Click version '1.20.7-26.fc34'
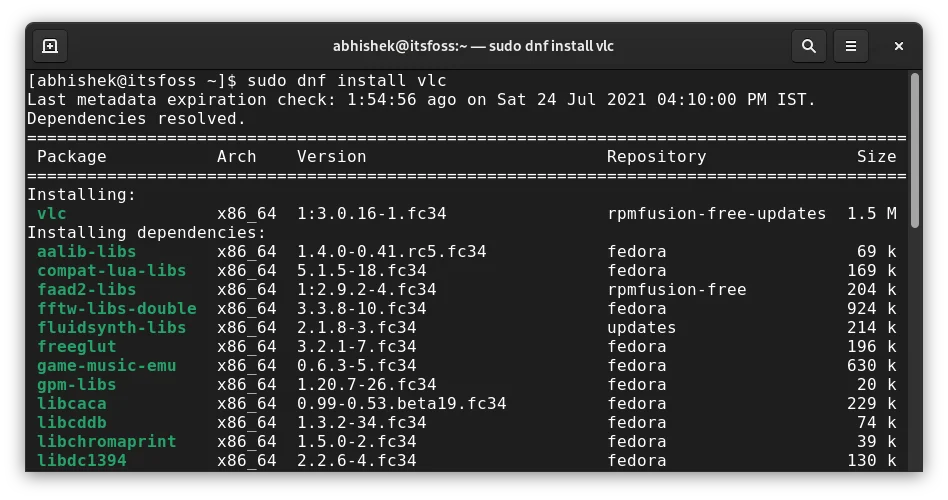The height and width of the screenshot is (500, 948). (x=366, y=385)
